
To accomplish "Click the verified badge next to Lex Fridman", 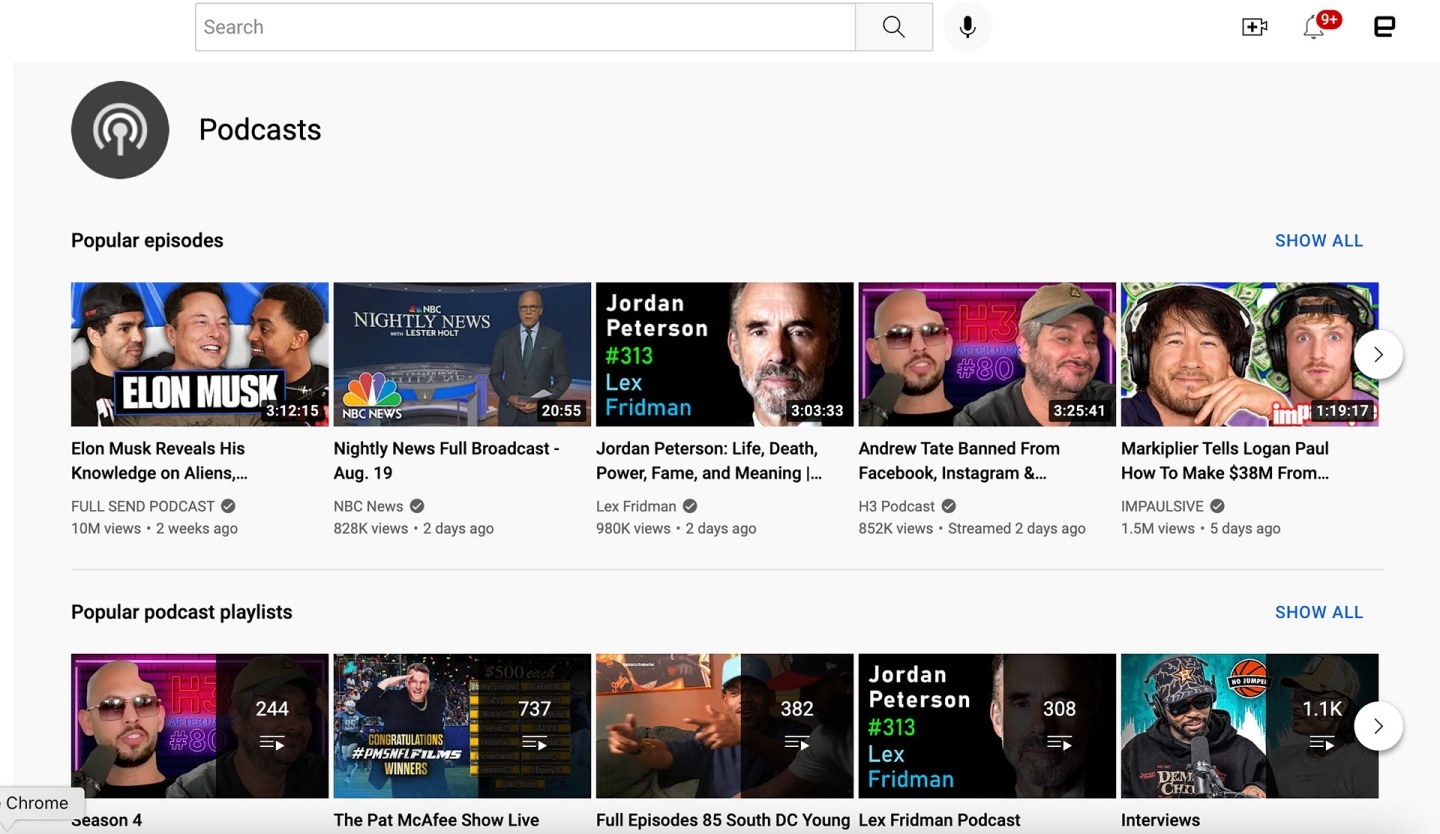I will [x=688, y=506].
